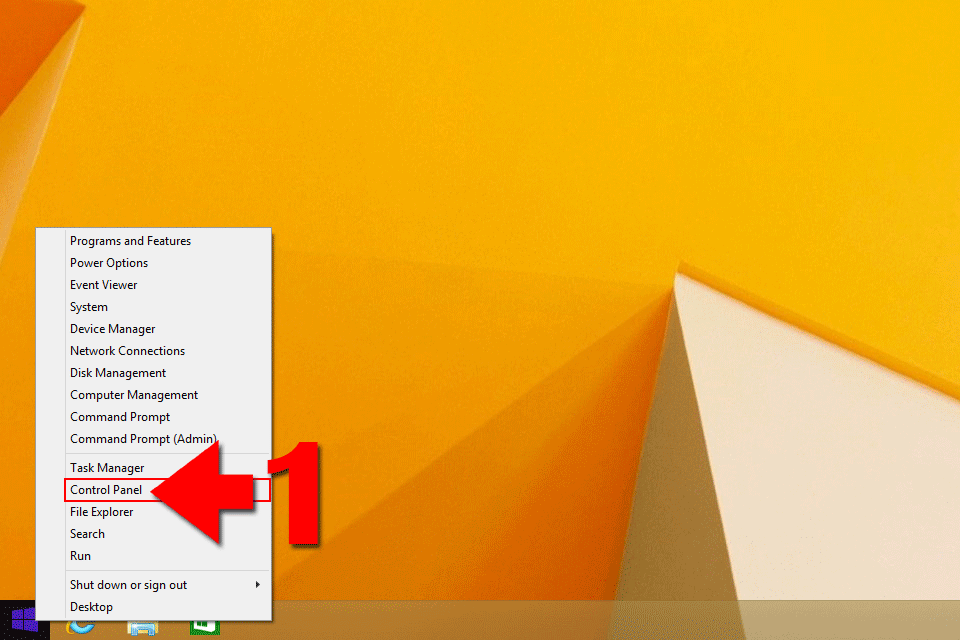The height and width of the screenshot is (640, 960).
Task: Select Network Connections
Action: tap(127, 351)
